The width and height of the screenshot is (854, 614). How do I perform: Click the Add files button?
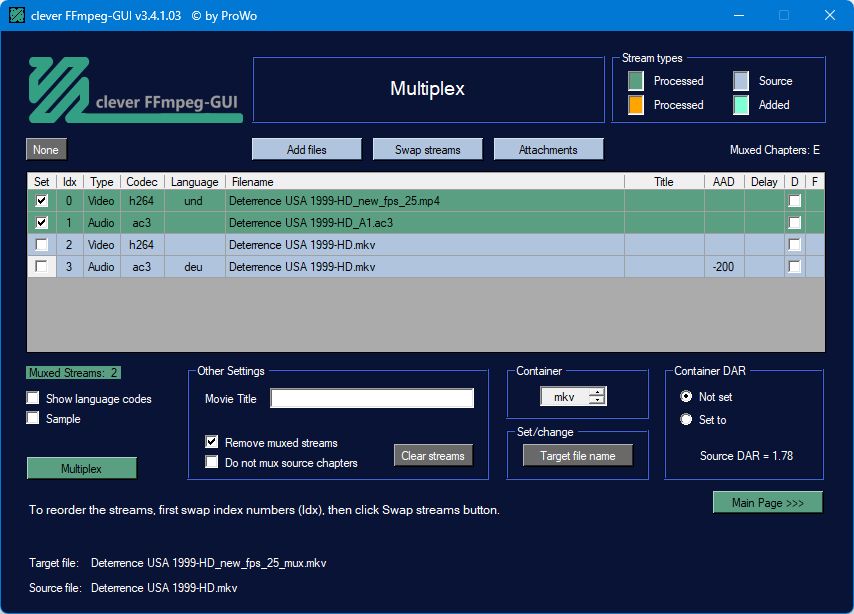click(x=306, y=150)
